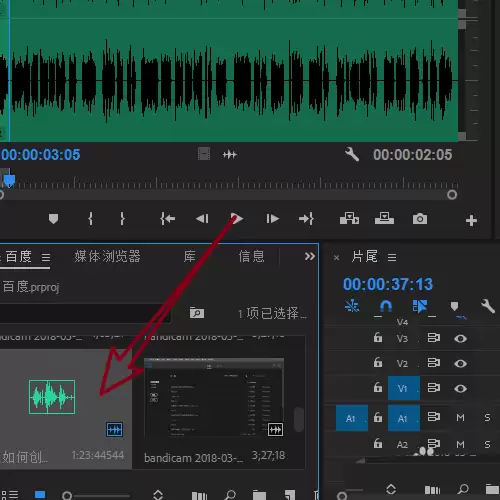Solo track A1
The width and height of the screenshot is (500, 500).
tap(487, 417)
